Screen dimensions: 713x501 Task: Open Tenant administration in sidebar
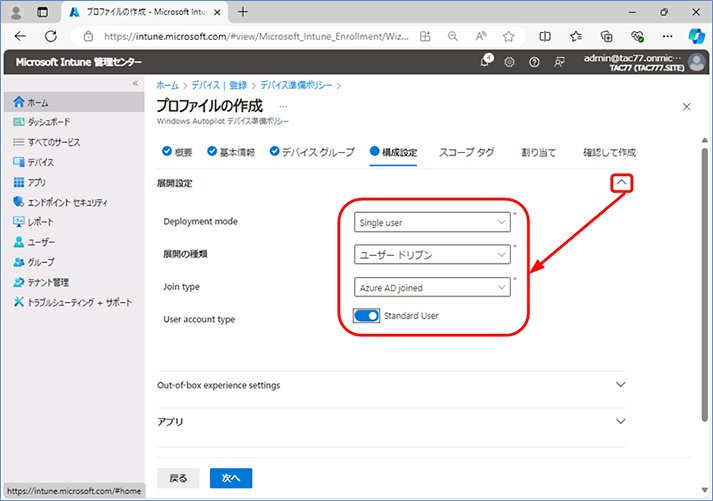(x=41, y=282)
